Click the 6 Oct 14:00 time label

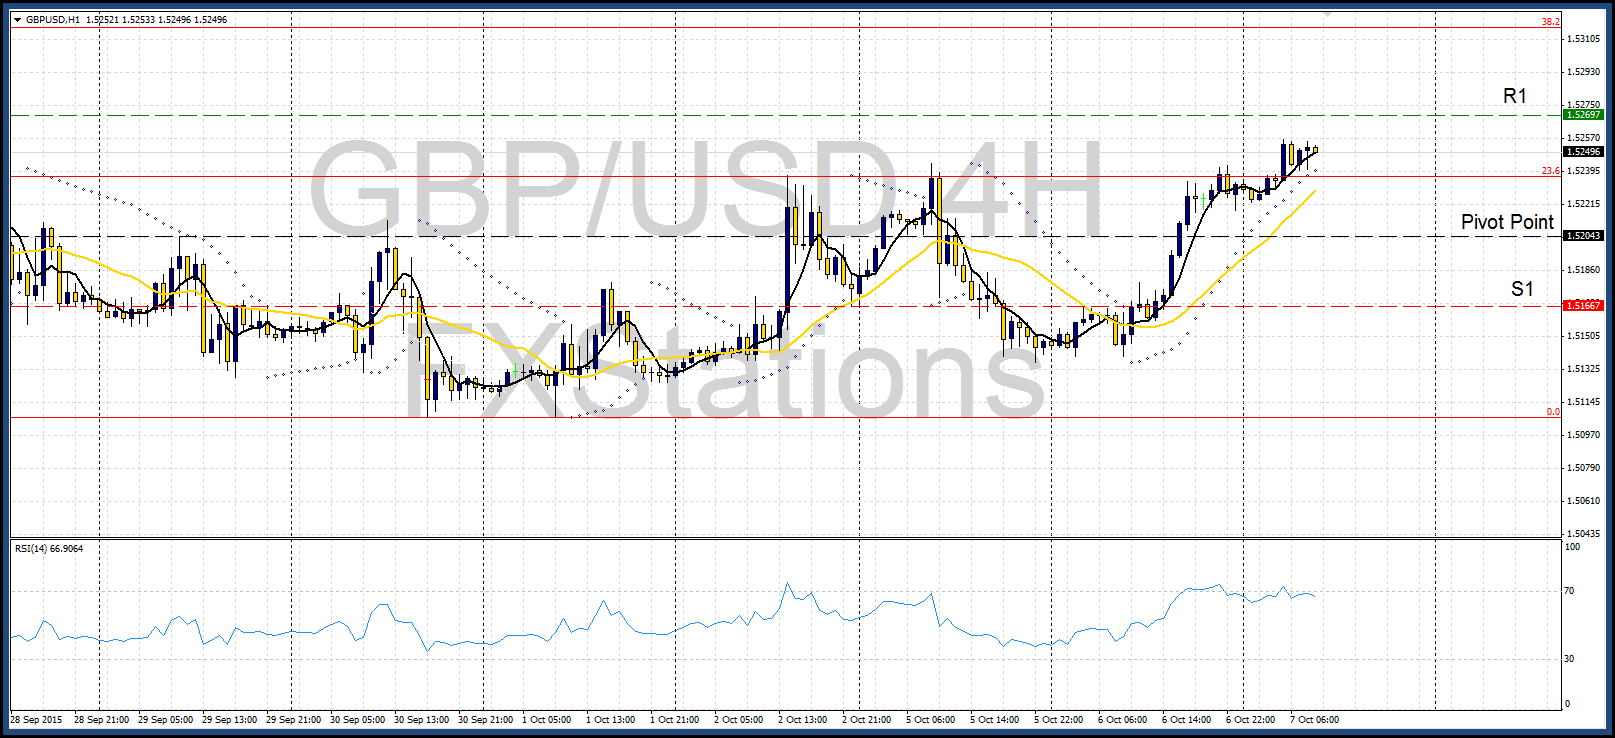[1187, 720]
